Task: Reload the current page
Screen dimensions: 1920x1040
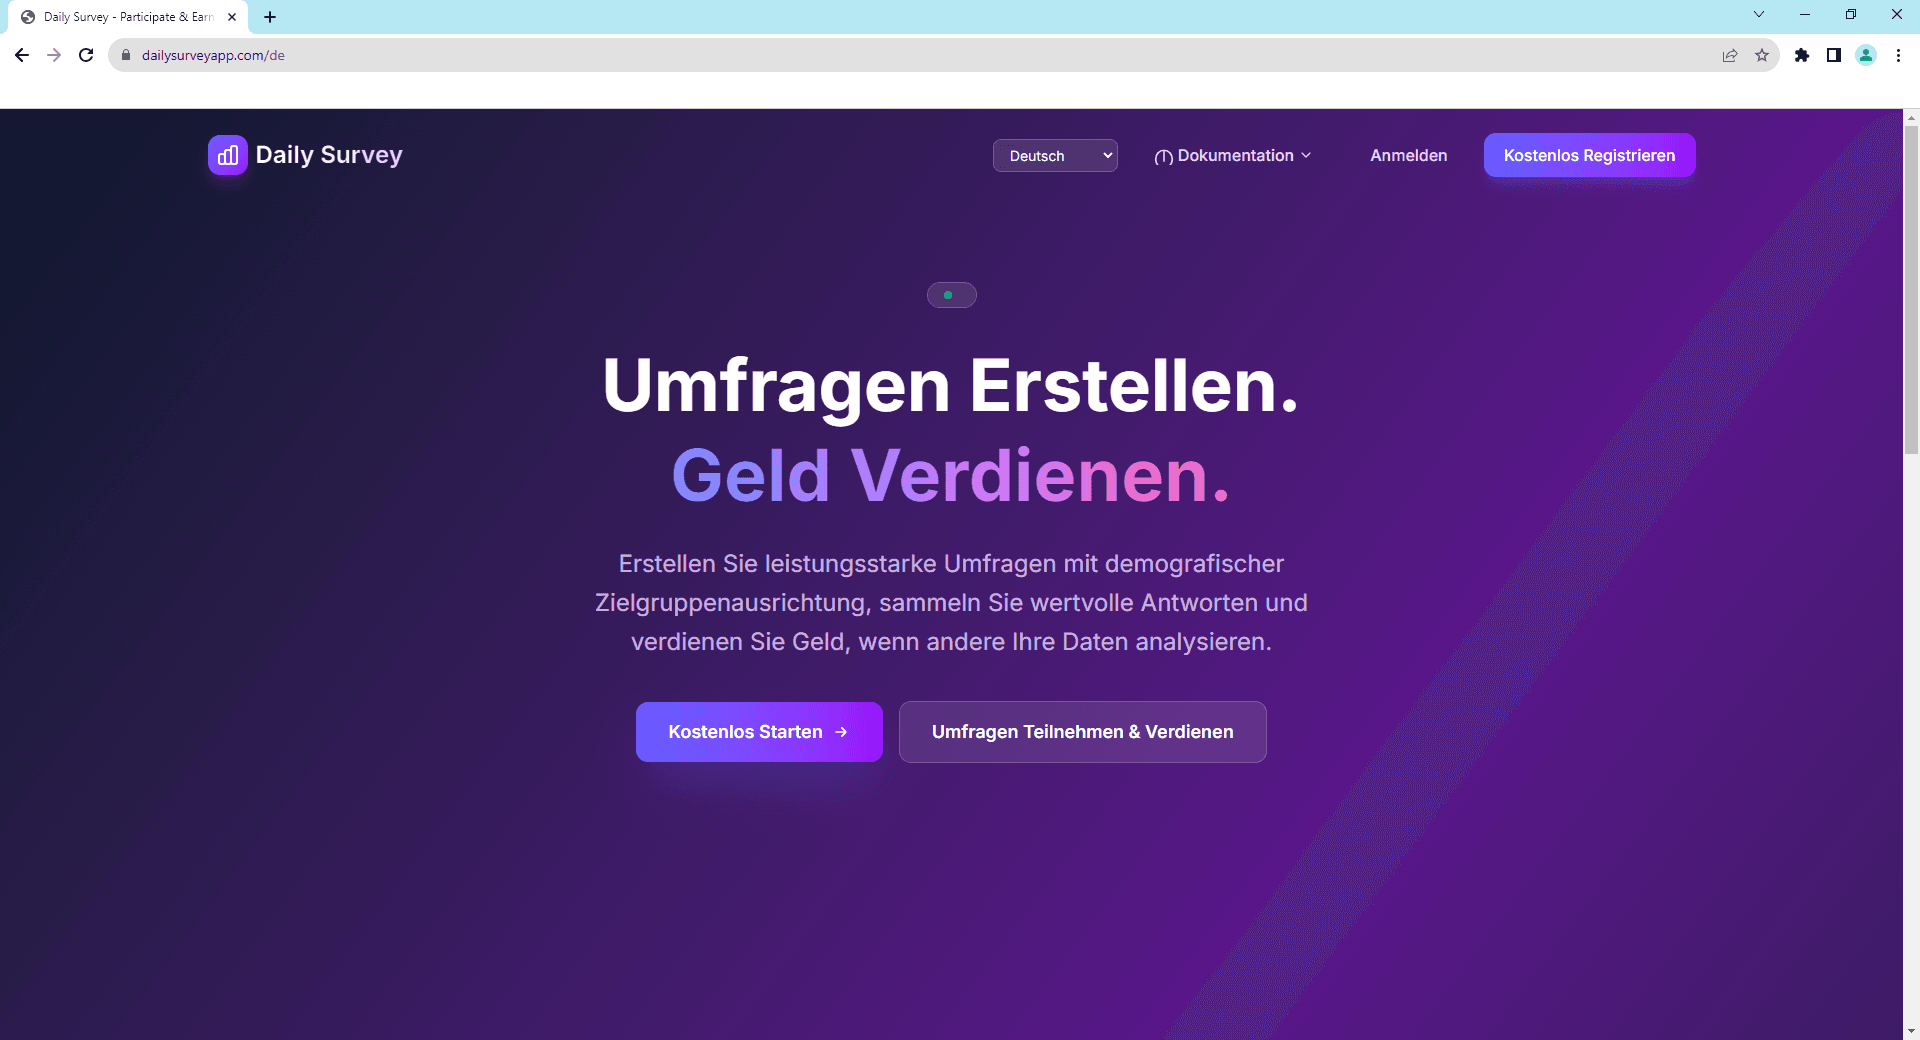Action: [x=86, y=55]
